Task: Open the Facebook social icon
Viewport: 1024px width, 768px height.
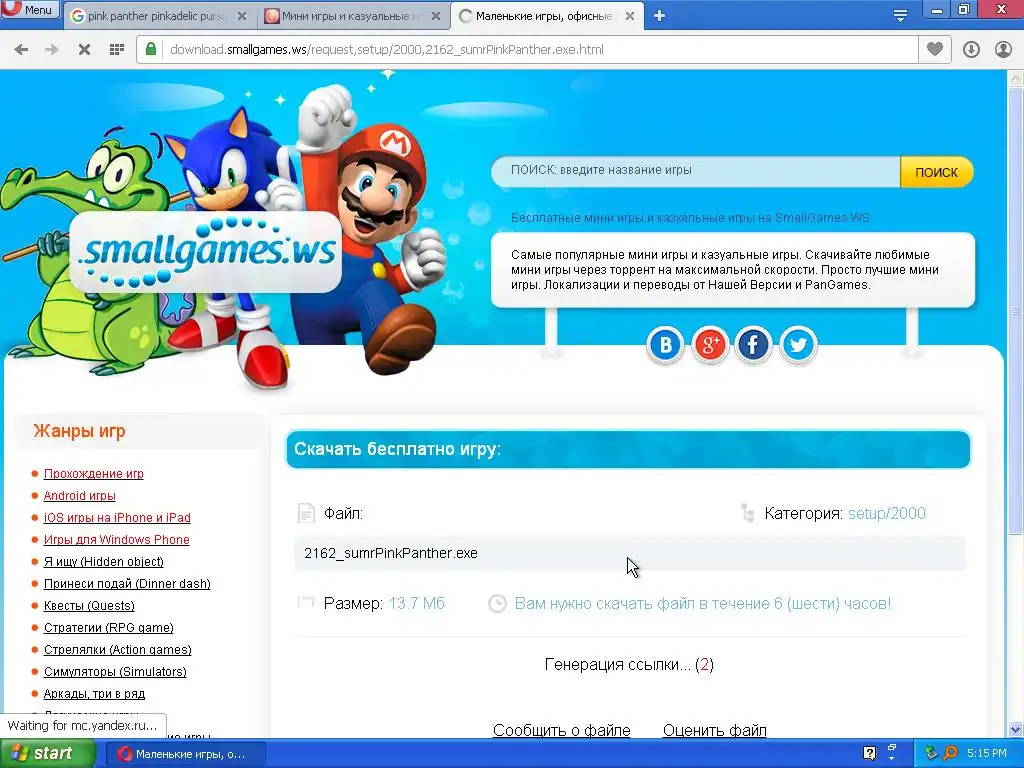Action: (x=754, y=344)
